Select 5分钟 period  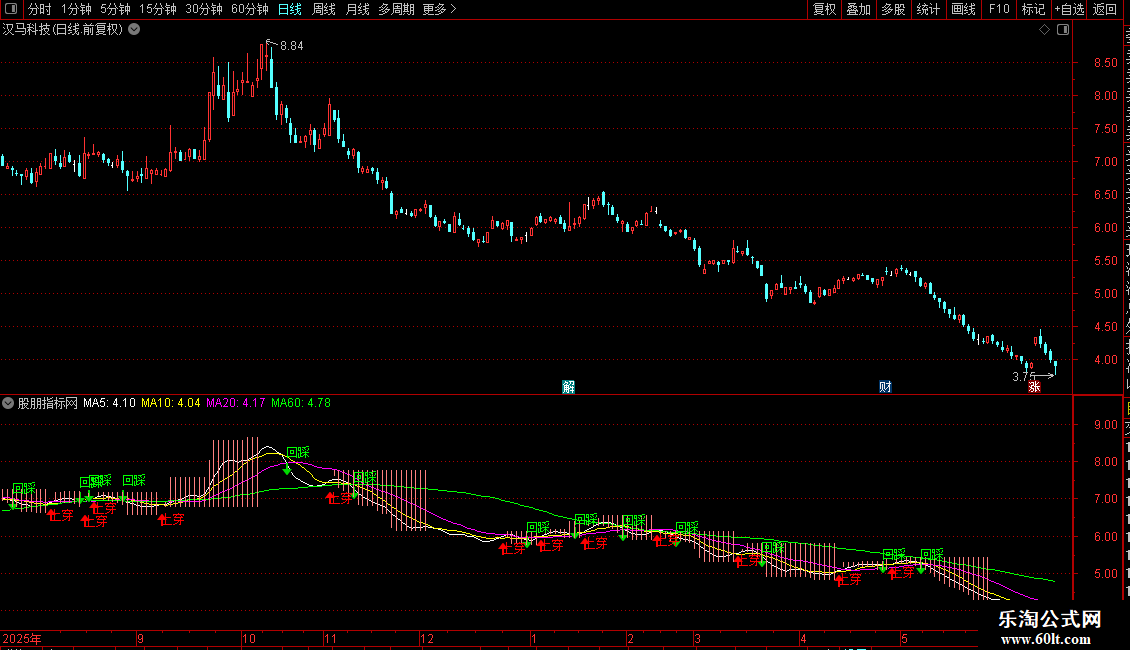[x=115, y=9]
